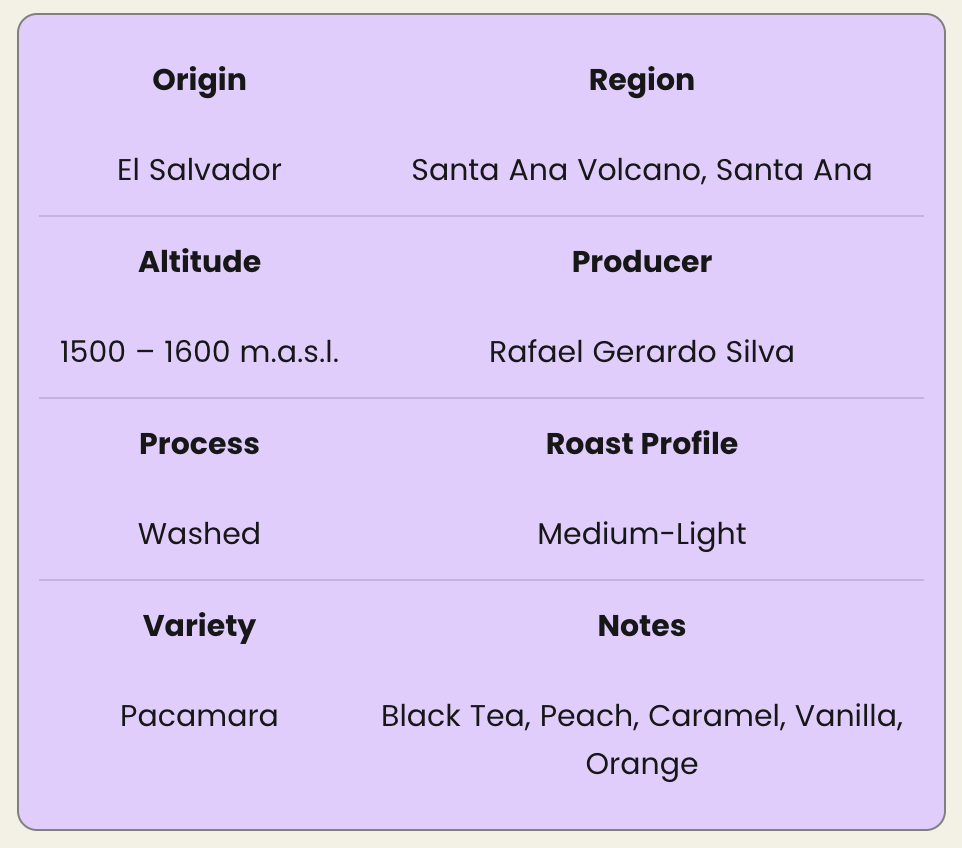Click the Origin heading
Image resolution: width=962 pixels, height=848 pixels.
tap(199, 80)
